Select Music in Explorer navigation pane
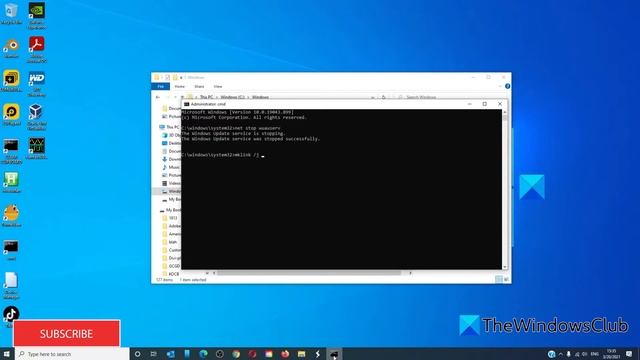640x360 pixels. tap(171, 167)
